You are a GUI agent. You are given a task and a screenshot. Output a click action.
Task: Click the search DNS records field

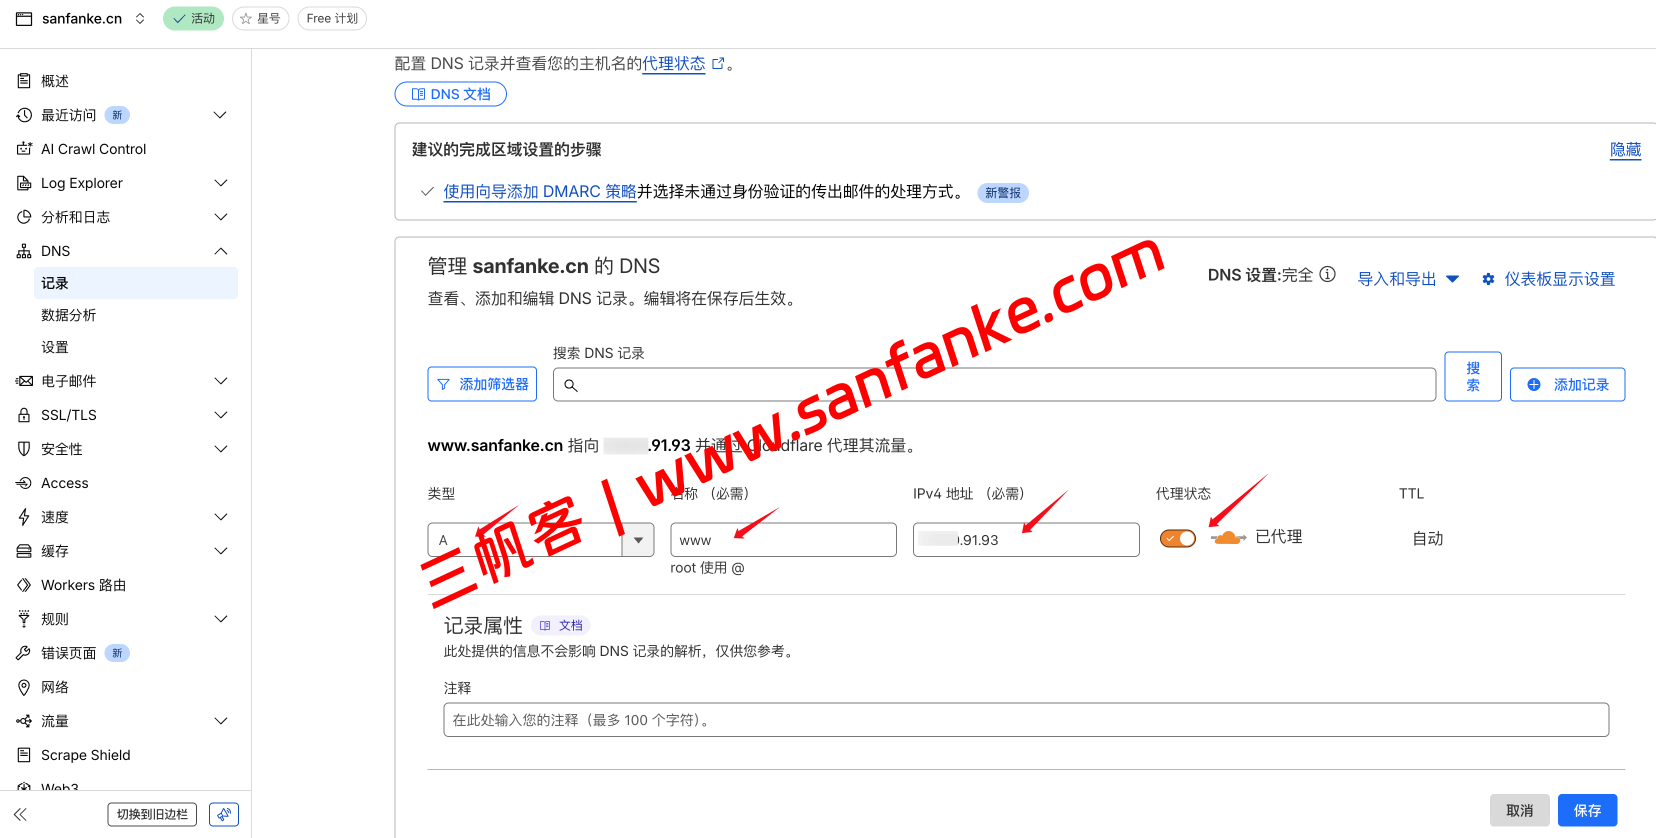point(994,385)
